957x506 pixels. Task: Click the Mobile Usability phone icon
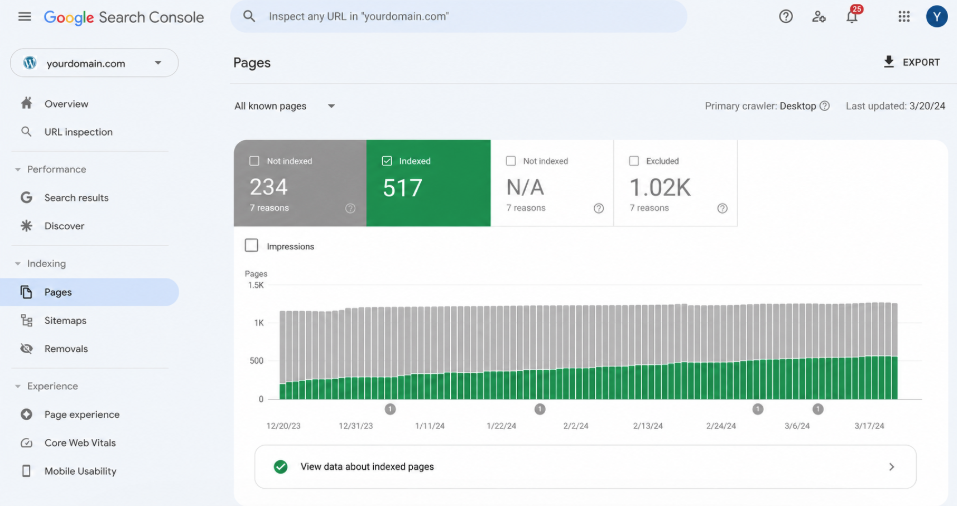[26, 471]
